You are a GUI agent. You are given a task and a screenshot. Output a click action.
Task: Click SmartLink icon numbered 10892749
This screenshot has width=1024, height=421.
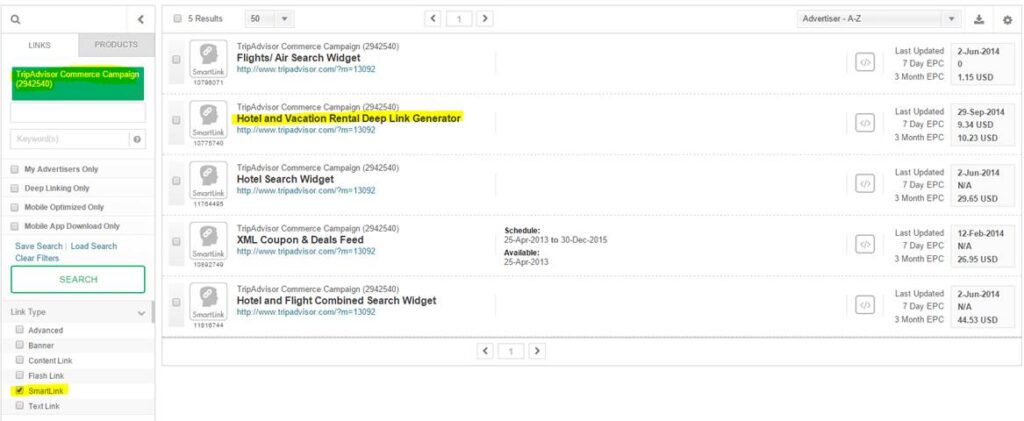pyautogui.click(x=208, y=242)
